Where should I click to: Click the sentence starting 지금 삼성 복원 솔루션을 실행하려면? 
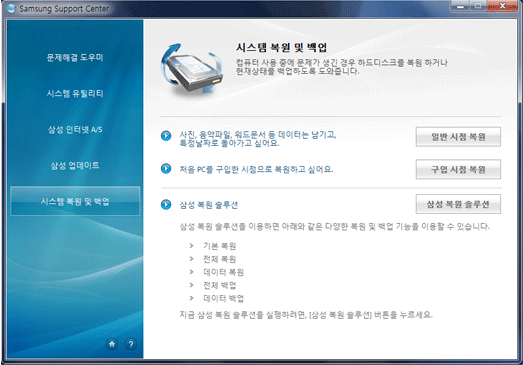306,315
